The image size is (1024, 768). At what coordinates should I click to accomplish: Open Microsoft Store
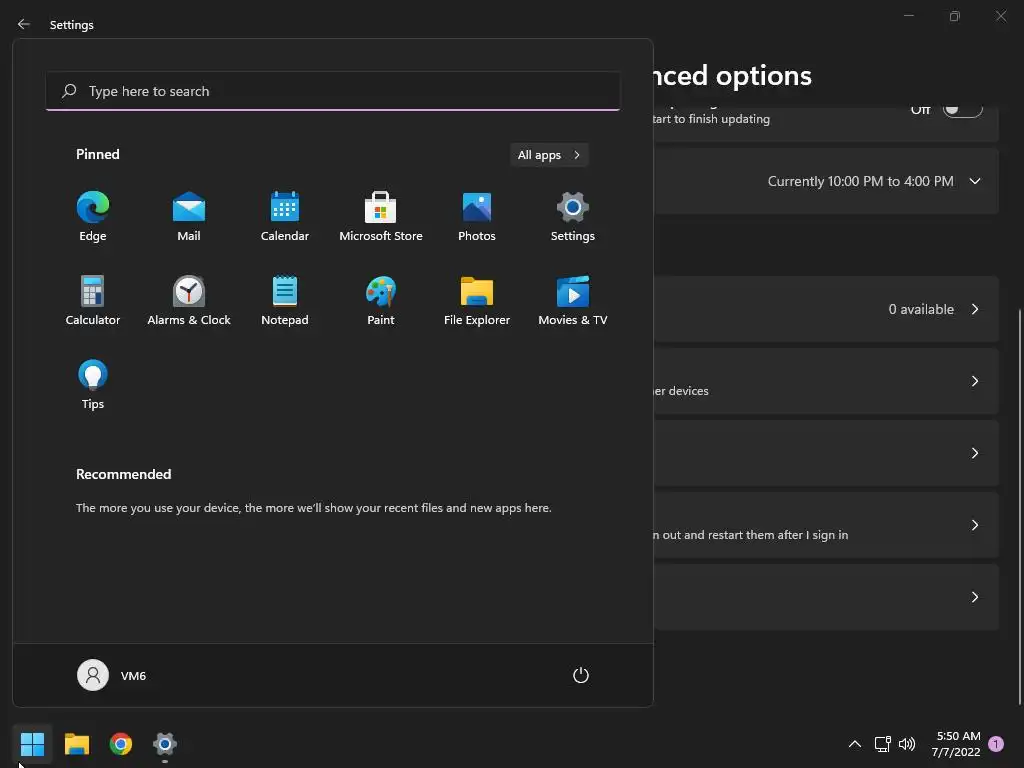pos(381,217)
